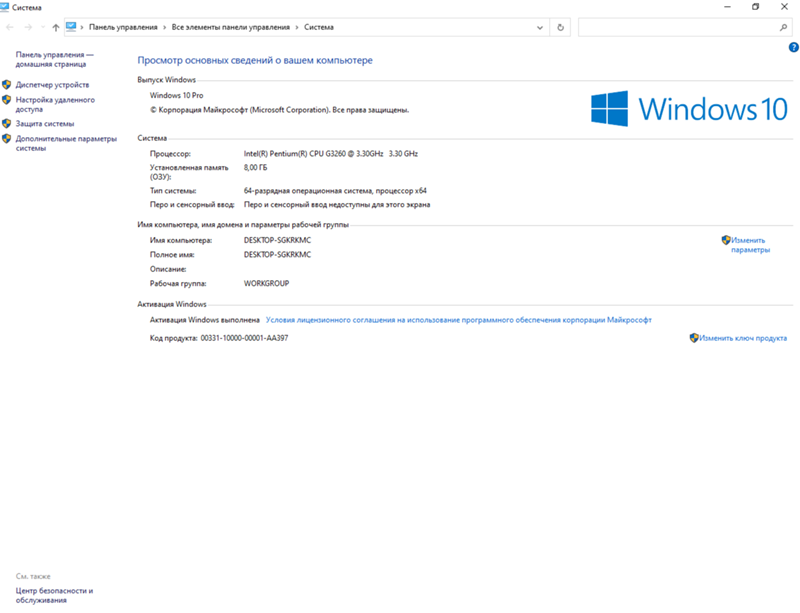Open the recent locations dropdown near the navigation arrows
This screenshot has height=613, width=800.
(41, 28)
